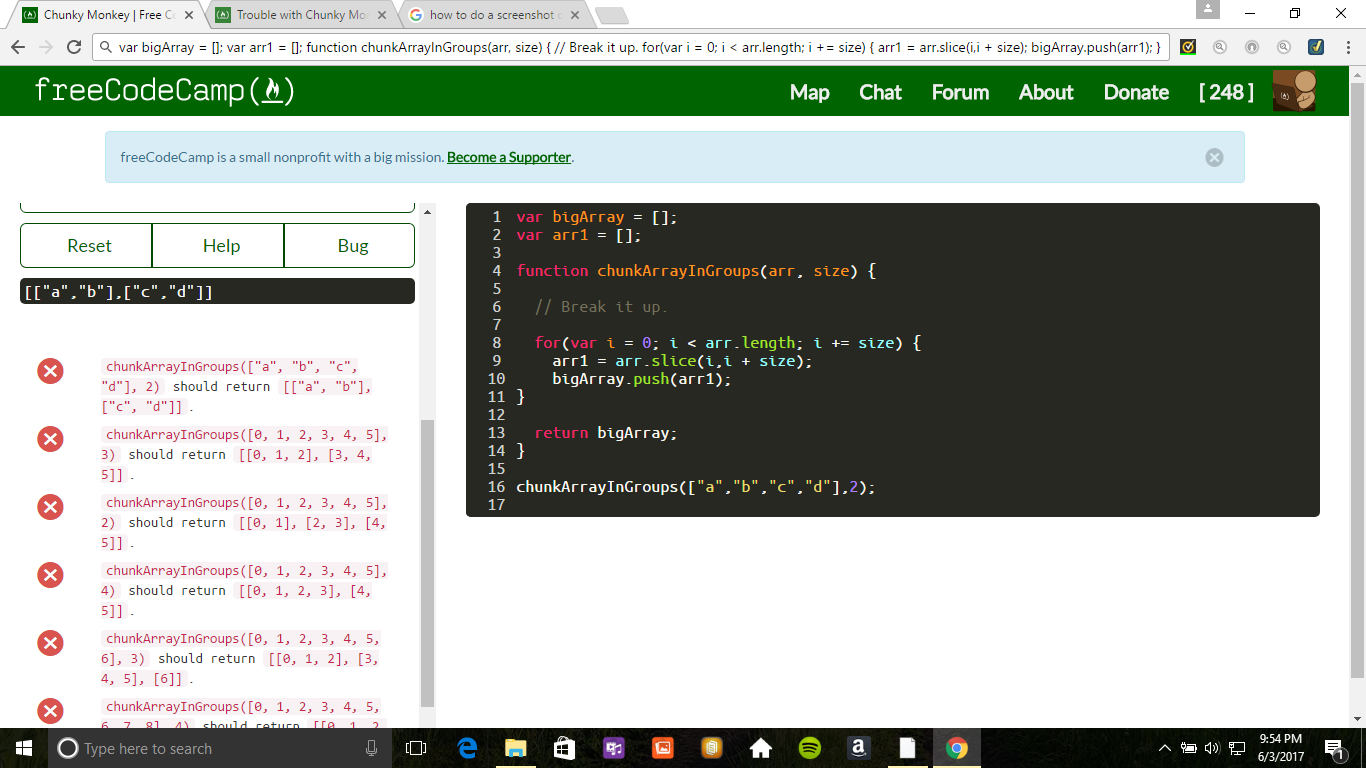Screen dimensions: 1366x768
Task: Click the 'return bigArray;' line
Action: [x=606, y=433]
